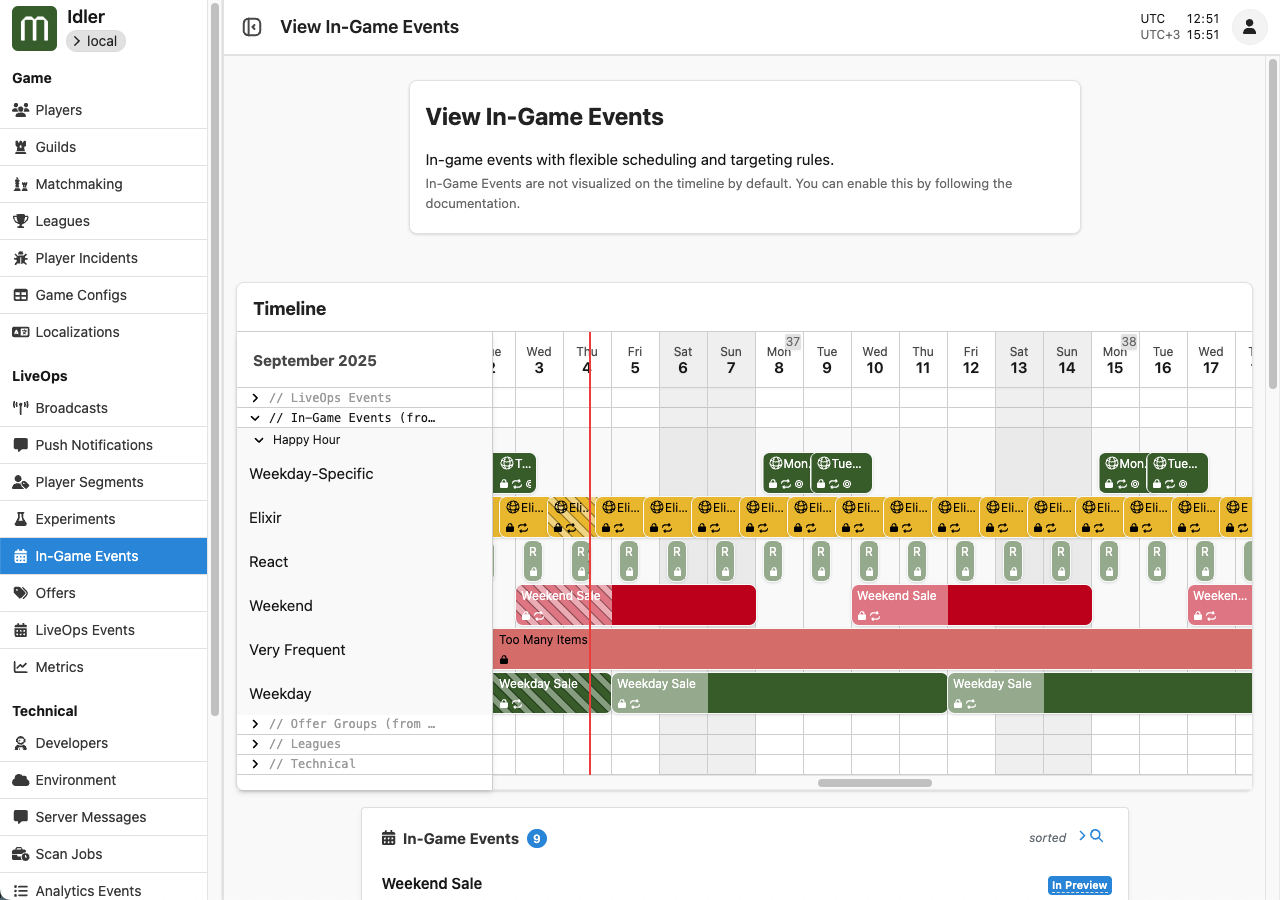Click the Player Incidents bug icon

pos(20,258)
